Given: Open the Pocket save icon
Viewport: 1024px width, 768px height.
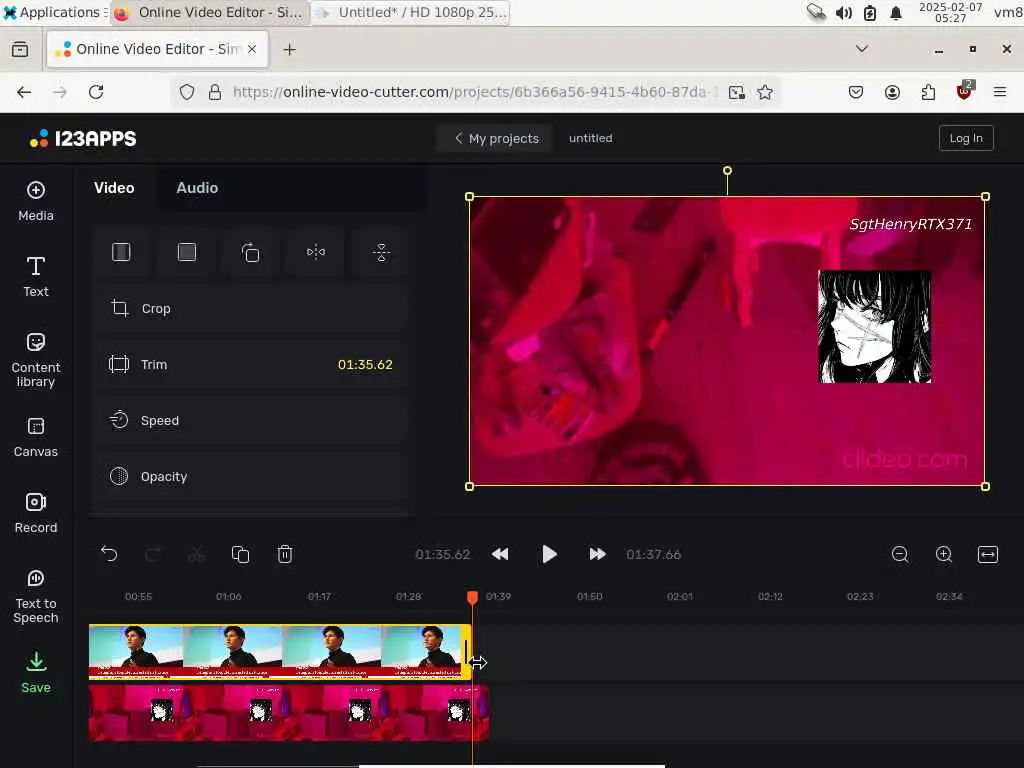Looking at the screenshot, I should [856, 92].
